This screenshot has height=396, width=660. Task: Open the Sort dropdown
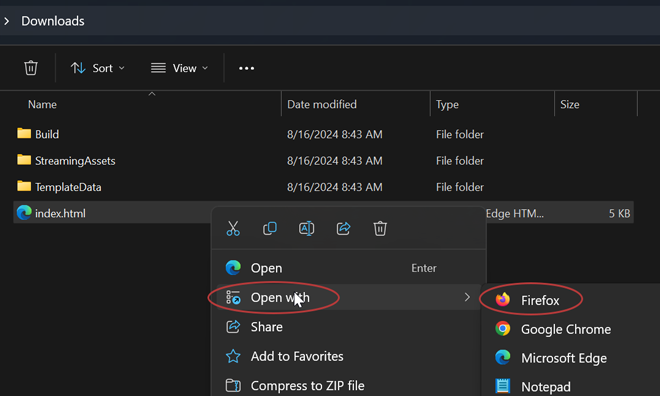coord(98,68)
